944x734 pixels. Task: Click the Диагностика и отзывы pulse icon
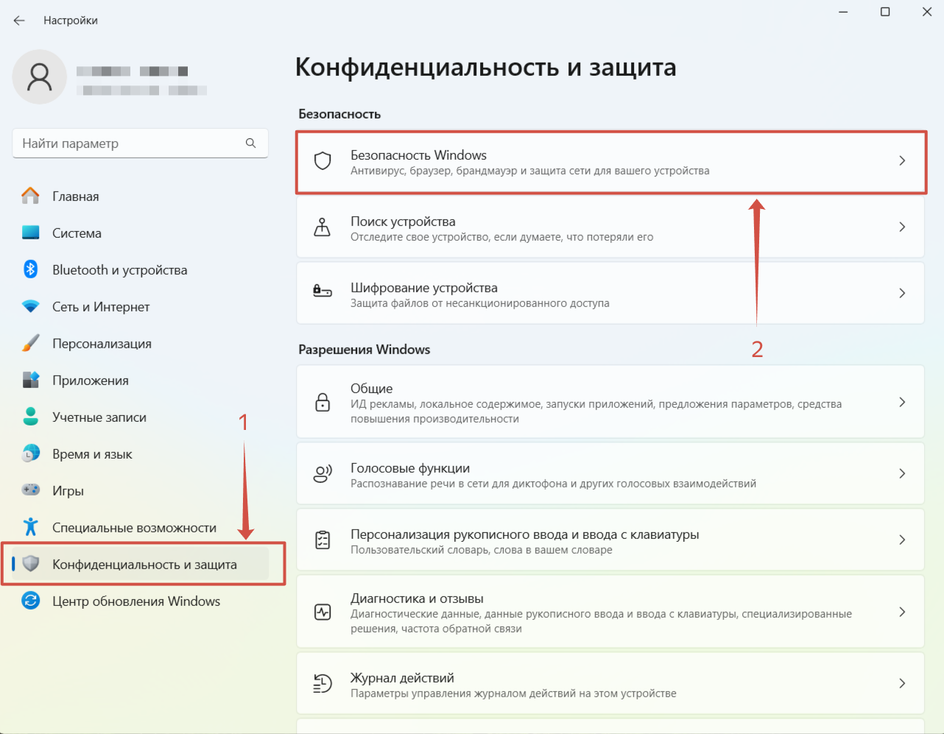[x=323, y=612]
